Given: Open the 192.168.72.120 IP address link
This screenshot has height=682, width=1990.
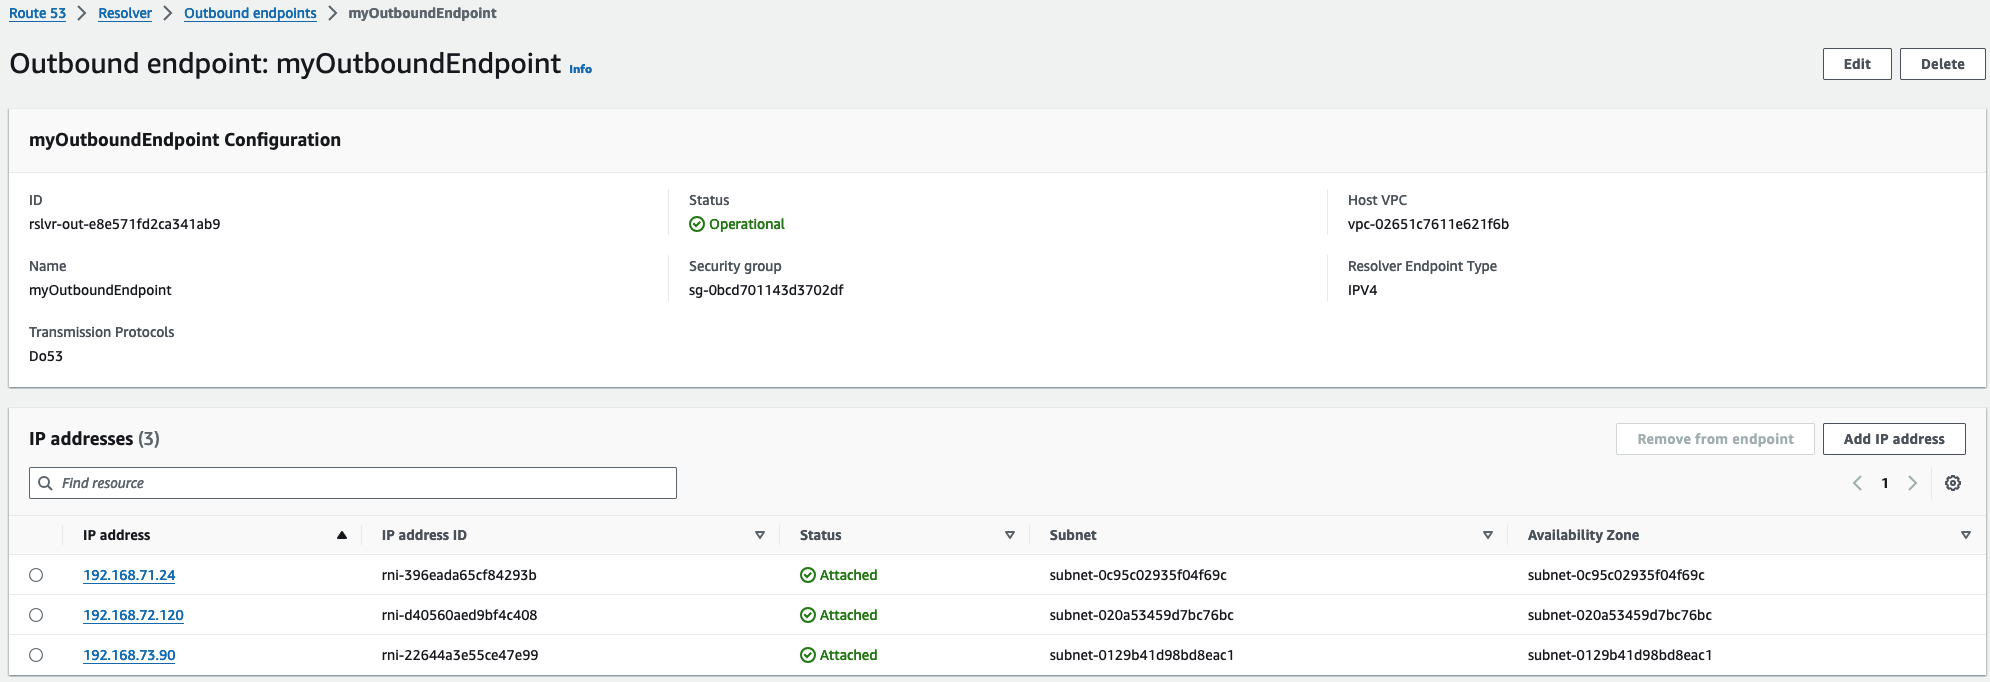Looking at the screenshot, I should coord(133,615).
